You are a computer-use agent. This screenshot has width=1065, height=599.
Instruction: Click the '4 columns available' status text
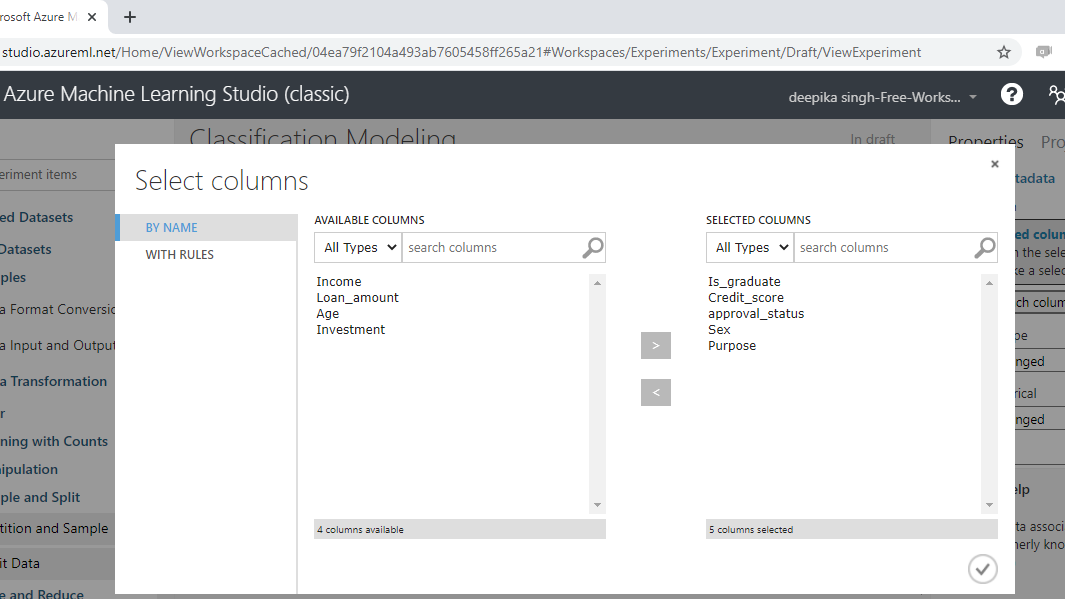360,530
